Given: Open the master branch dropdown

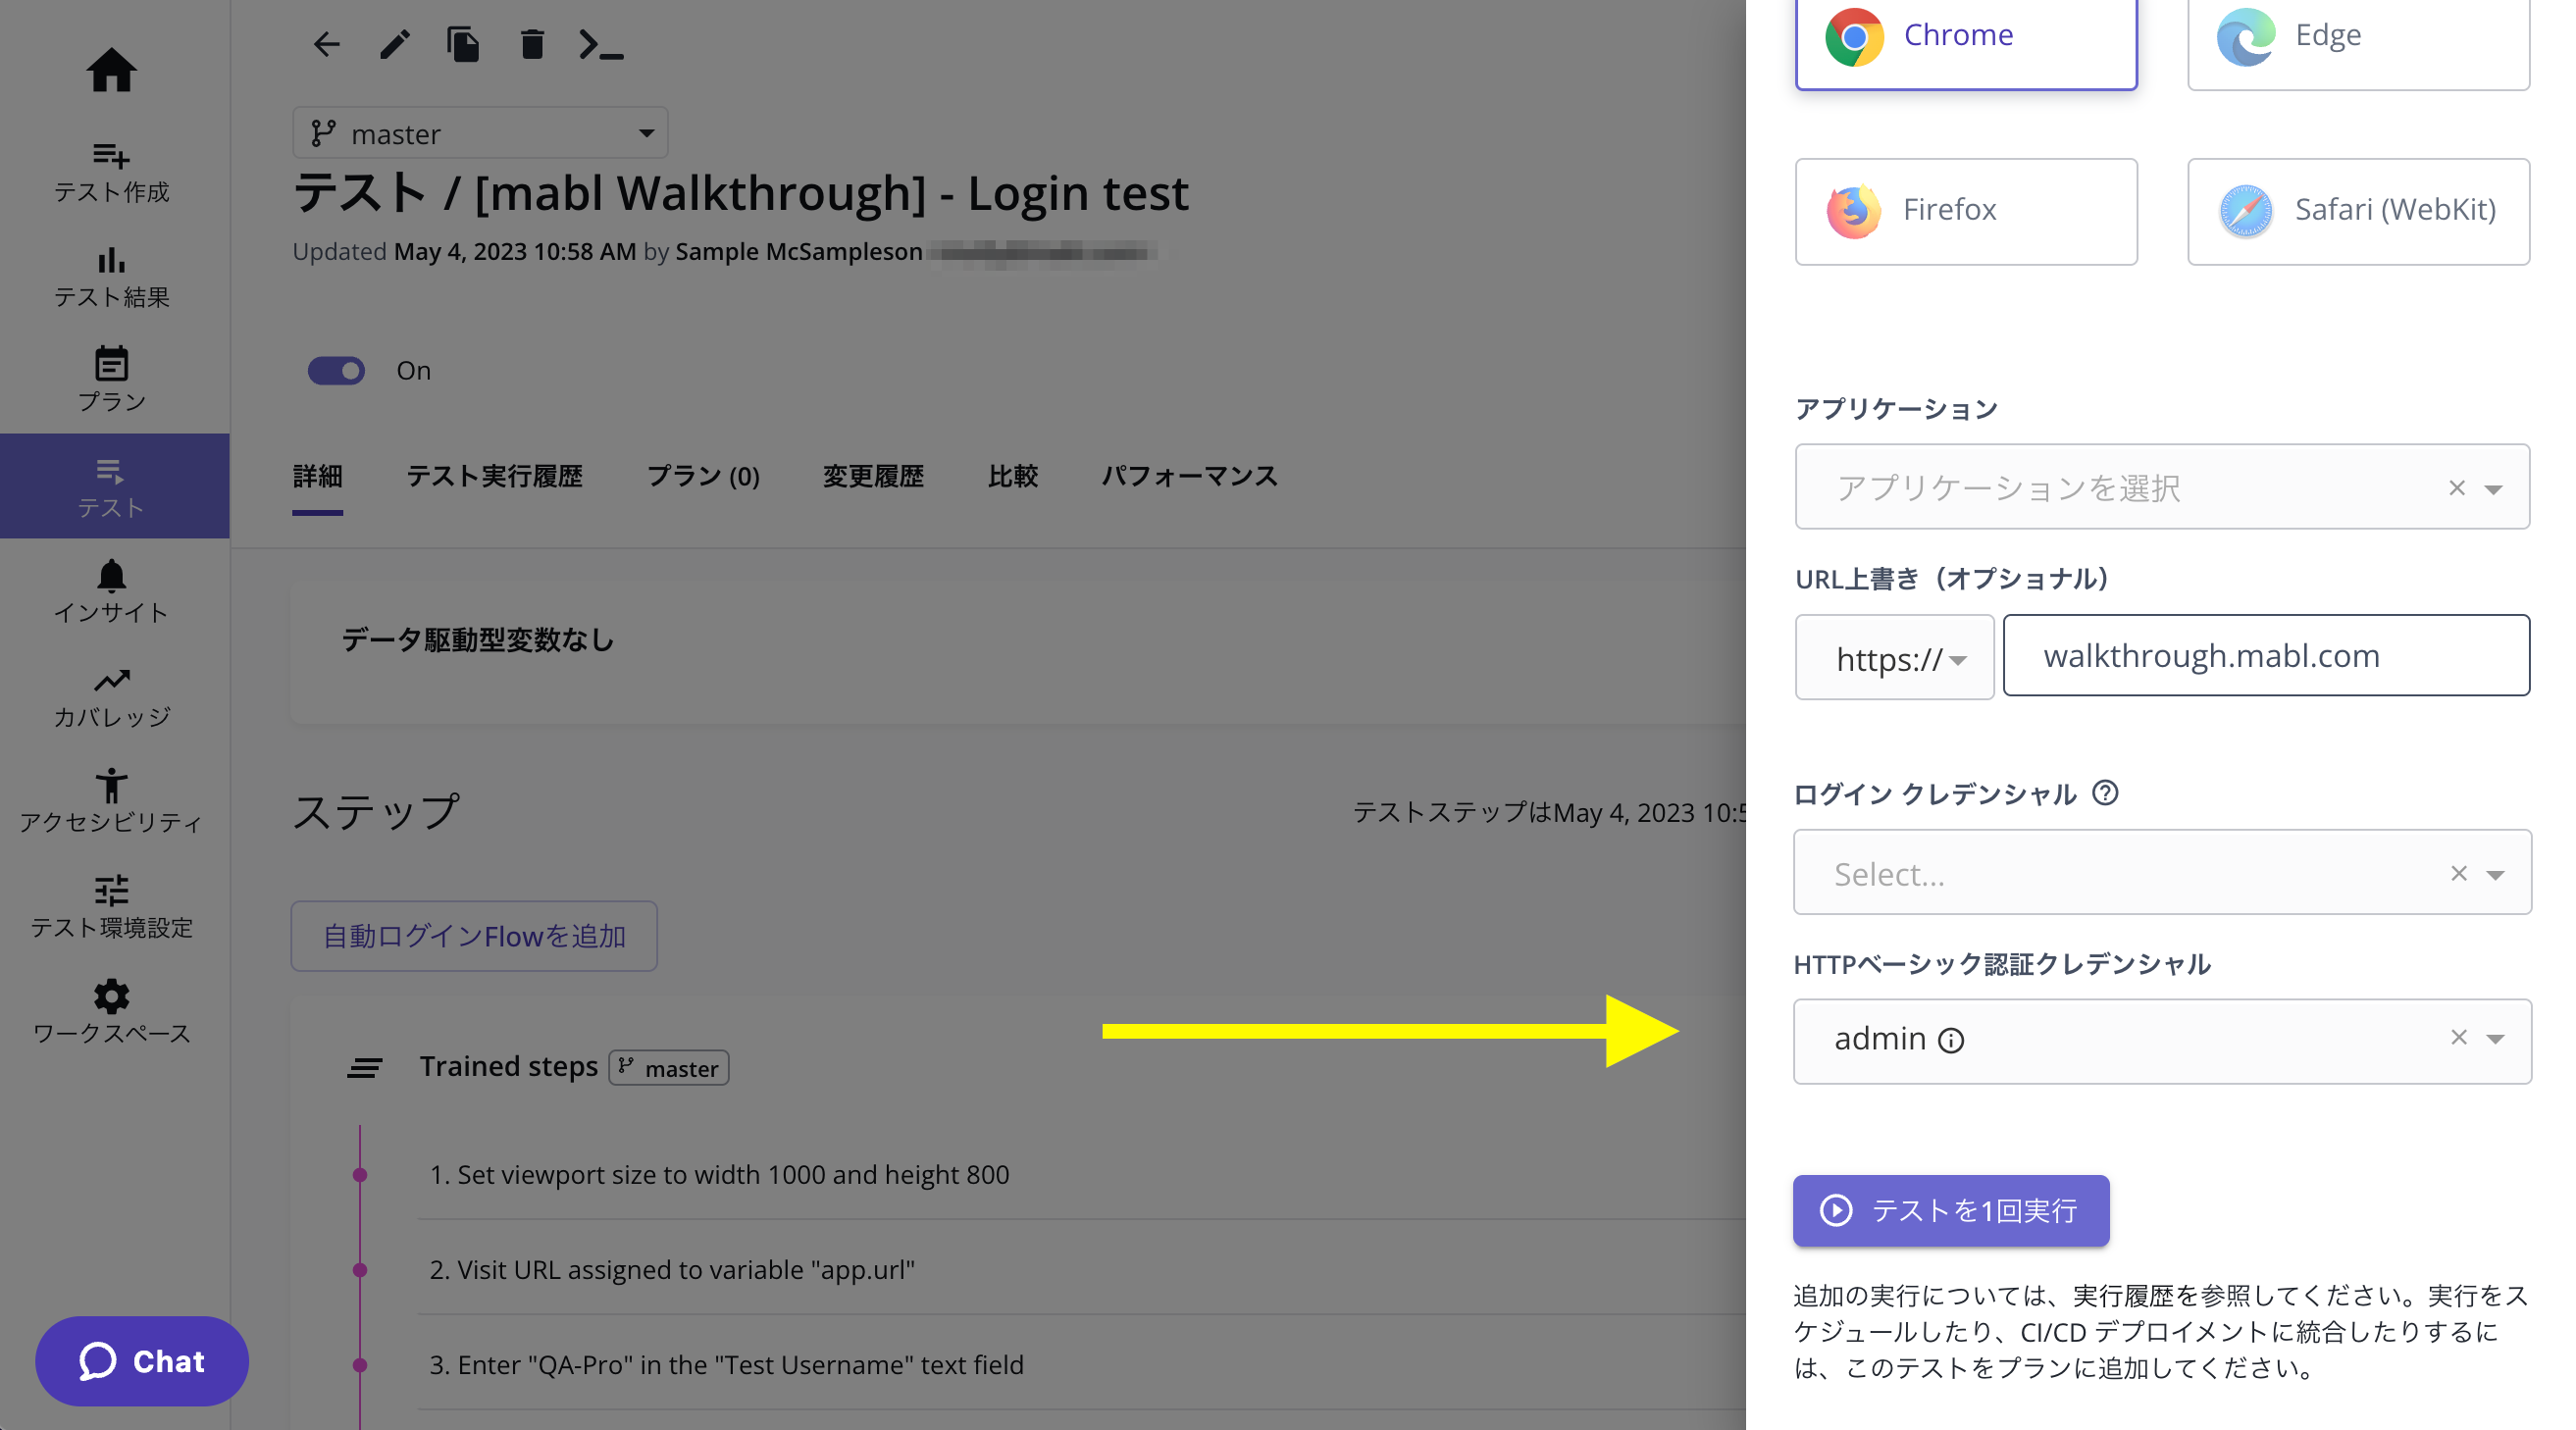Looking at the screenshot, I should pyautogui.click(x=480, y=133).
